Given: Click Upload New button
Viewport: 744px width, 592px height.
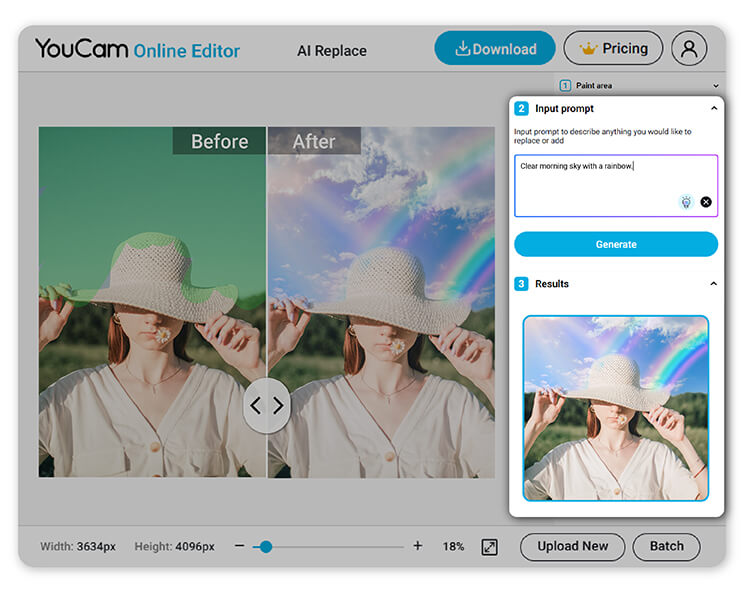Looking at the screenshot, I should click(572, 547).
